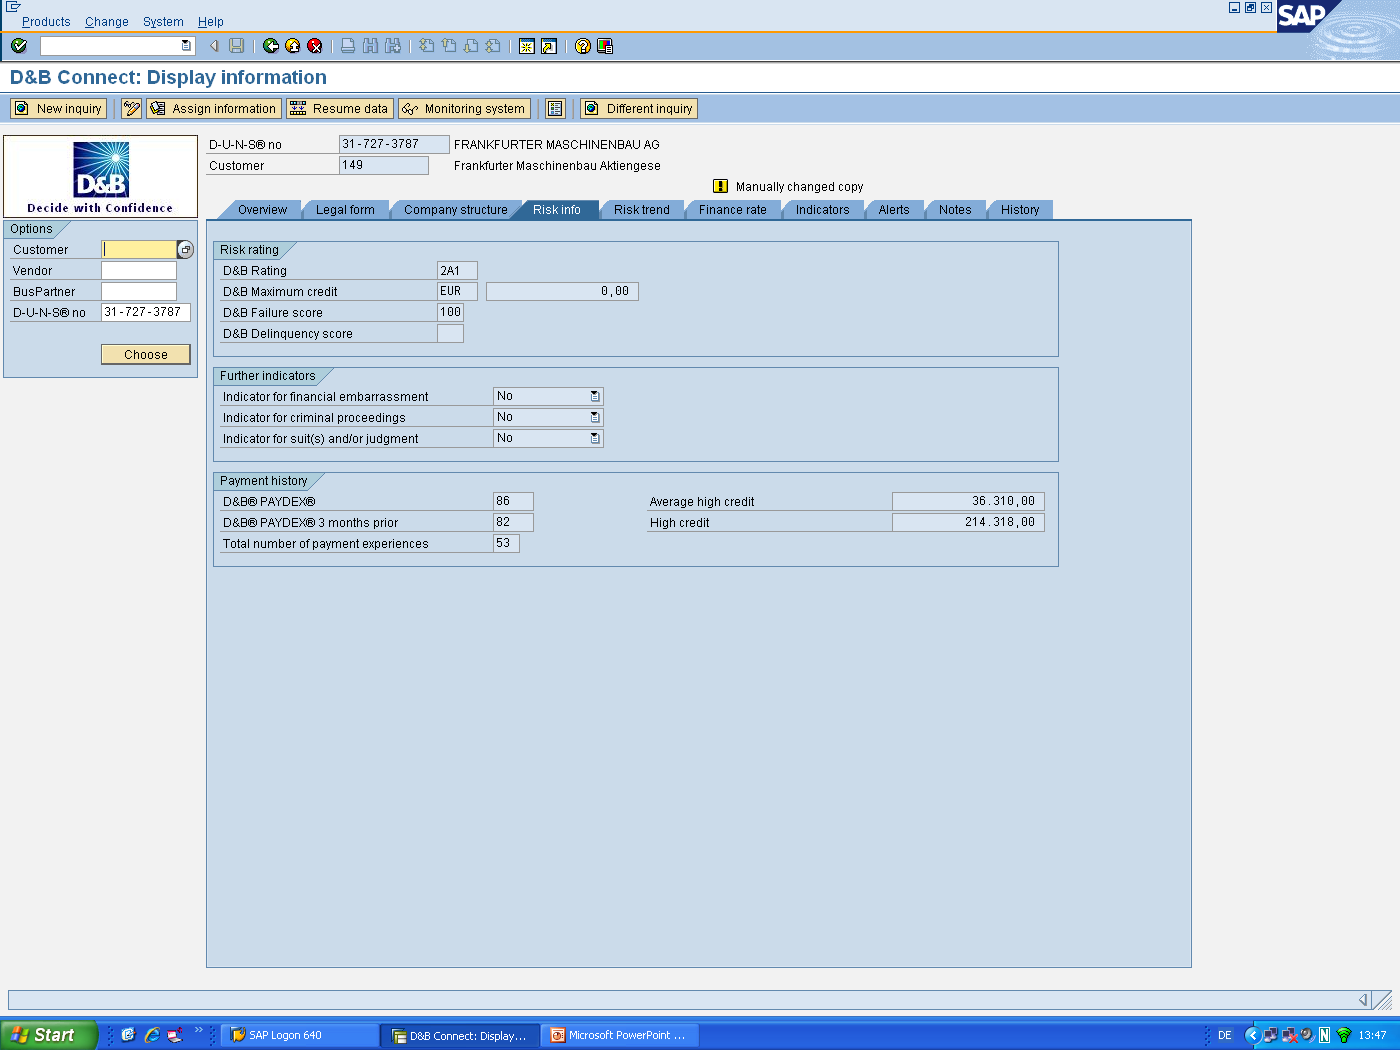Switch to the Company structure tab
This screenshot has height=1050, width=1400.
[x=456, y=210]
